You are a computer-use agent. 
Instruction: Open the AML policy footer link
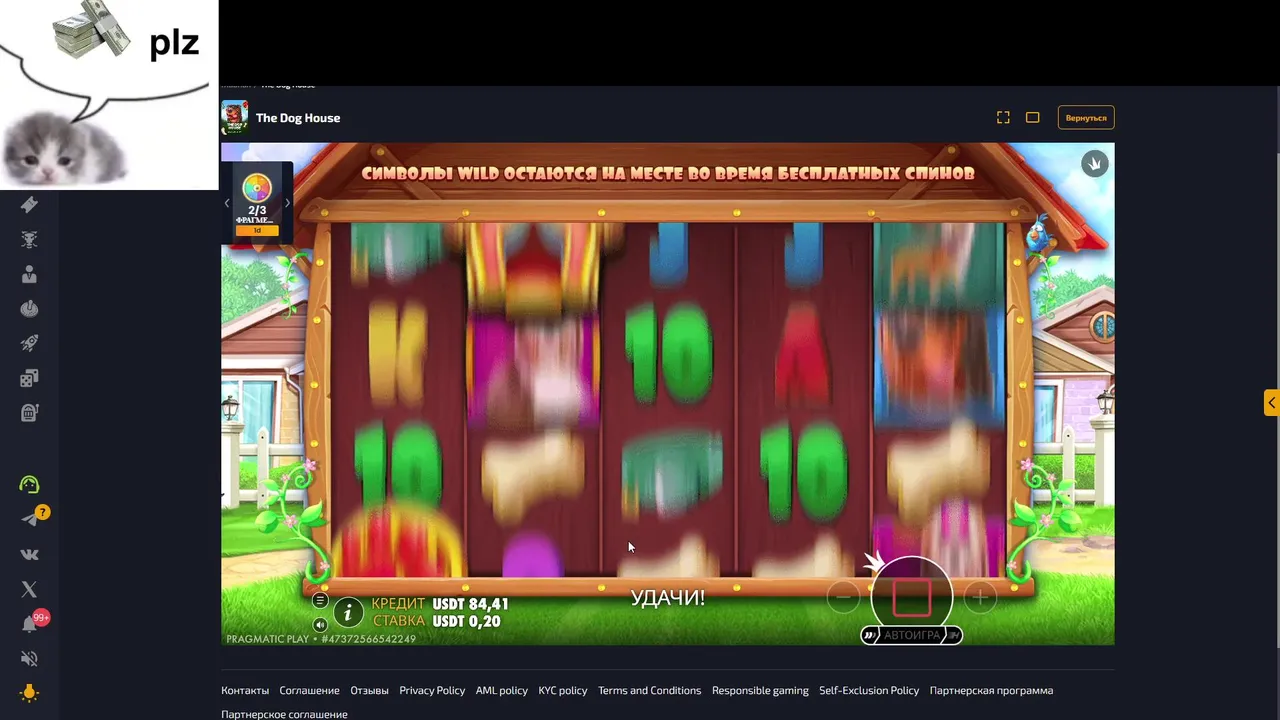[x=502, y=690]
